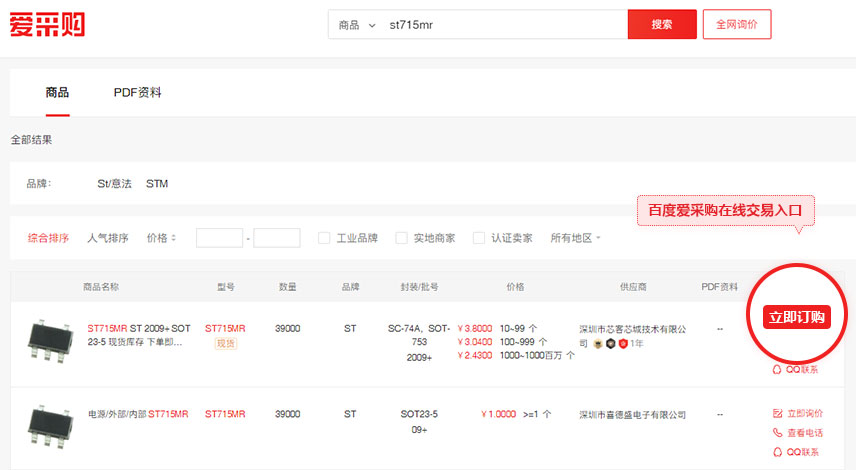Click the maximum price input field

point(277,238)
